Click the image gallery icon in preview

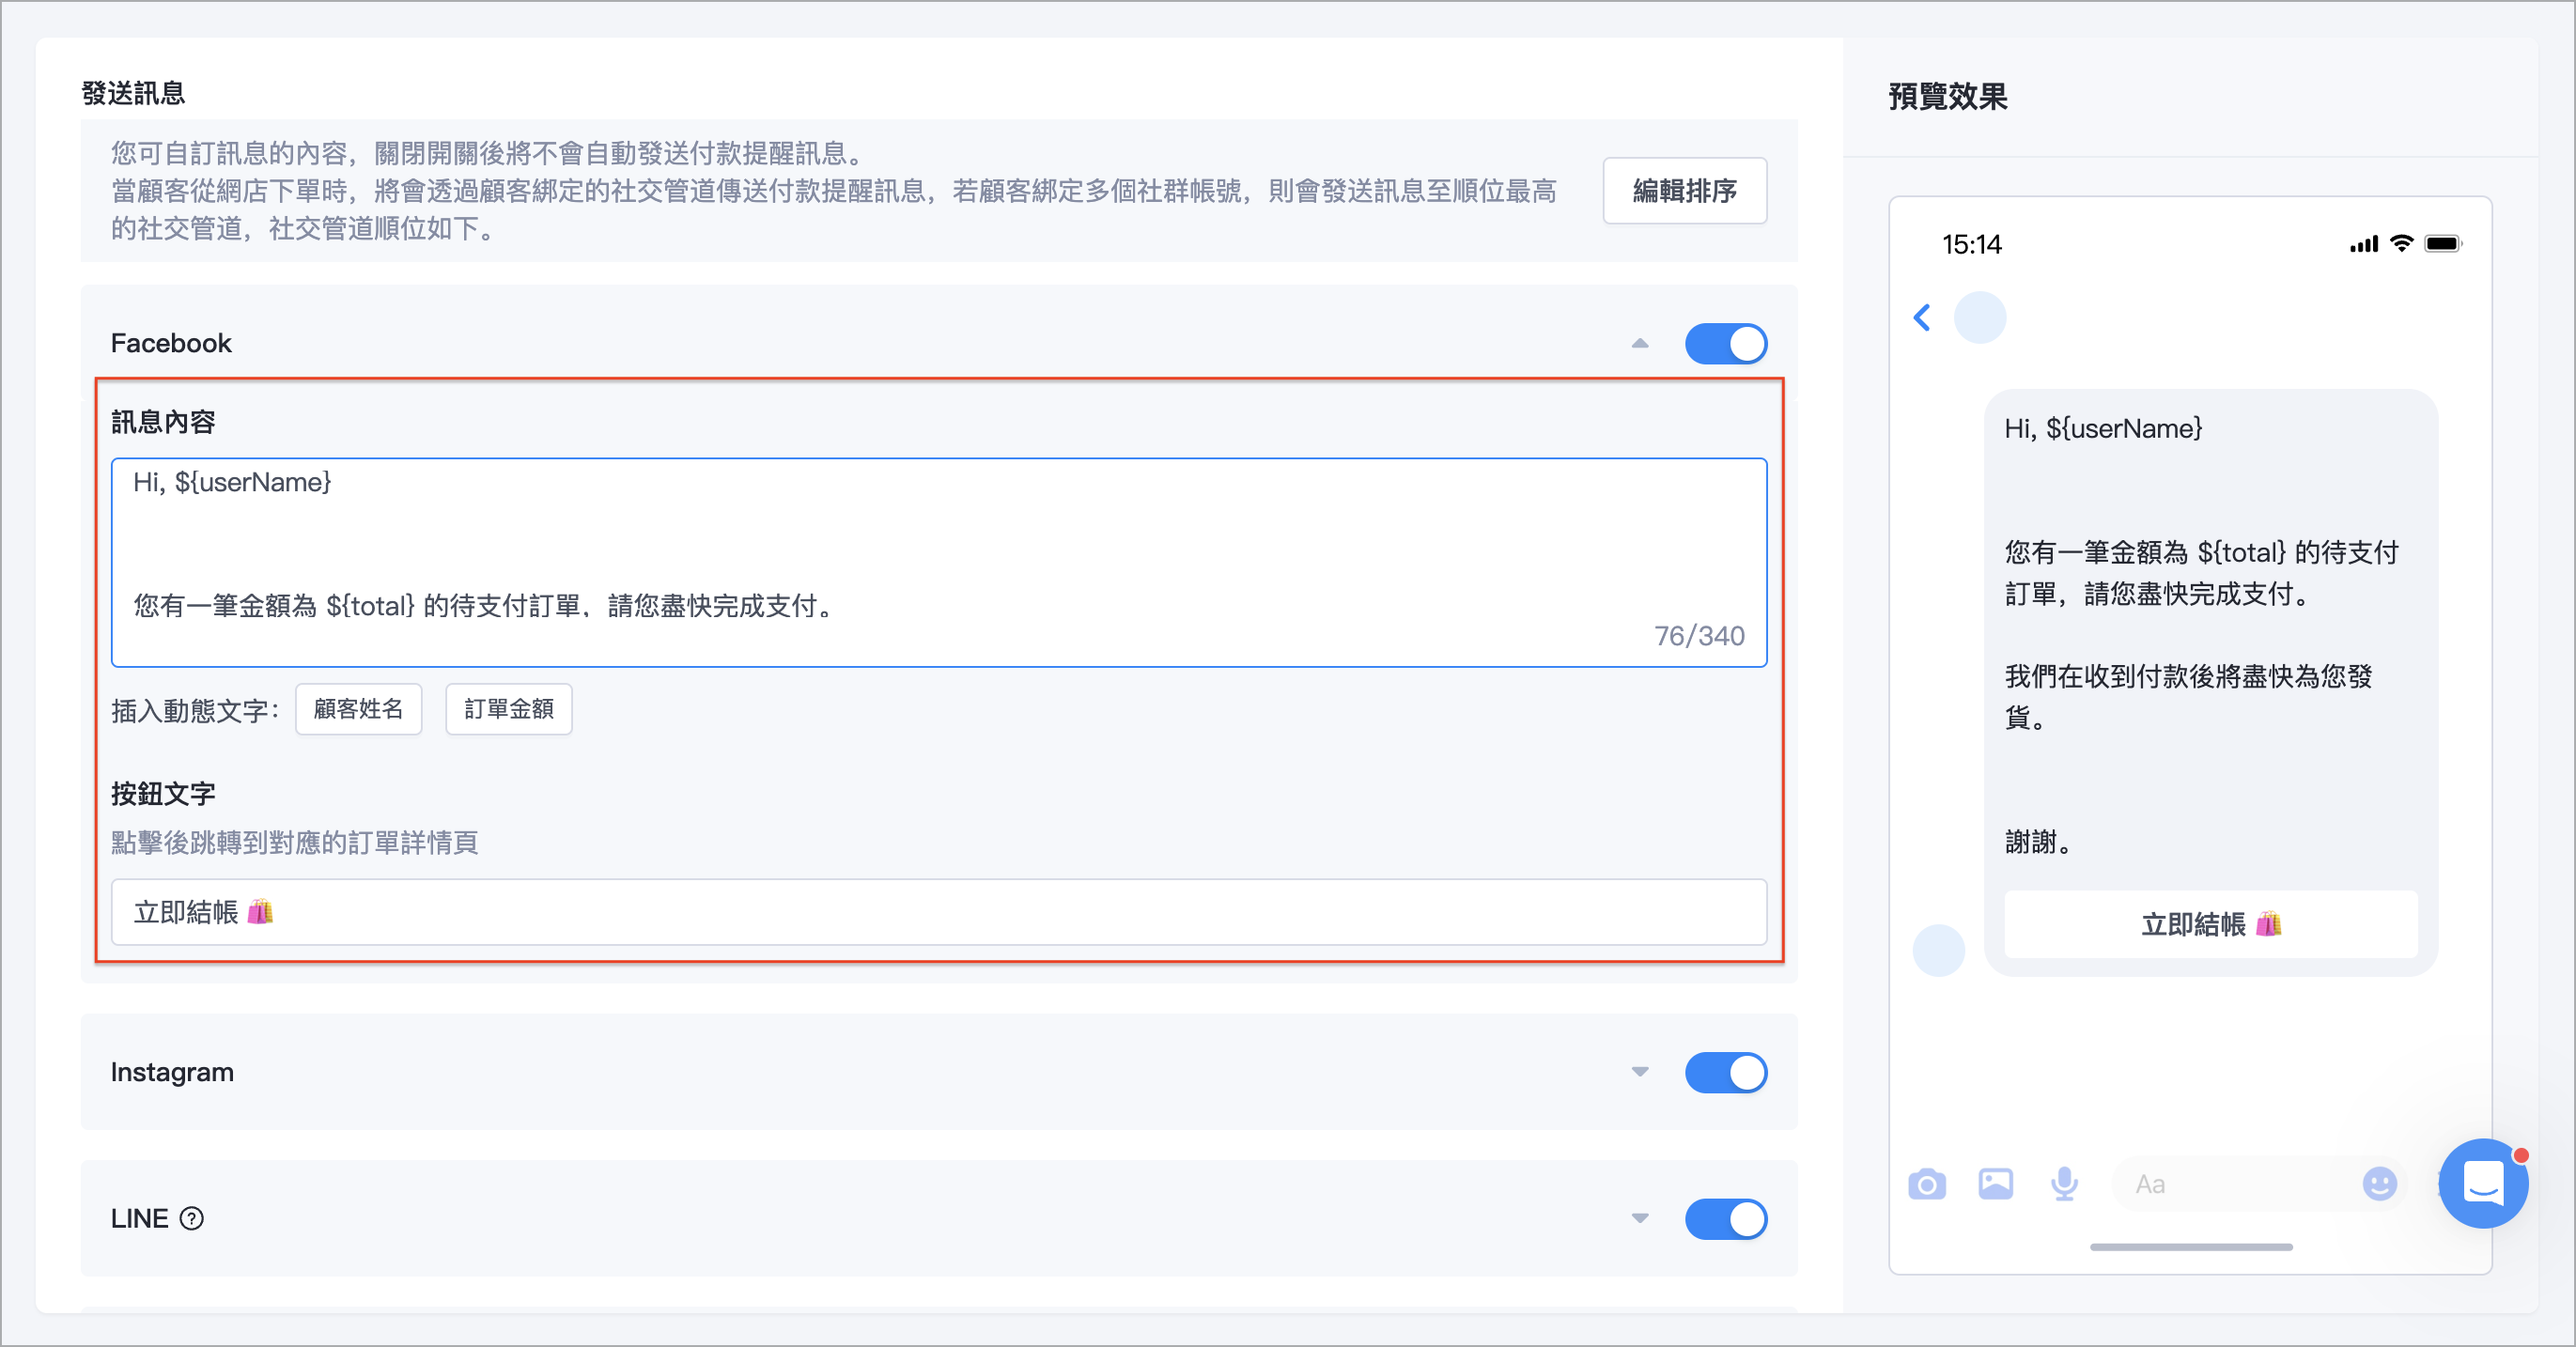1995,1185
